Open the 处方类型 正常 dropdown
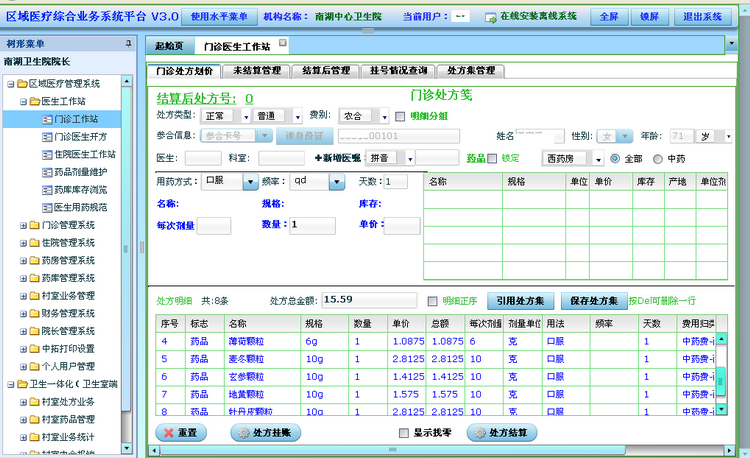The width and height of the screenshot is (750, 458). [245, 116]
